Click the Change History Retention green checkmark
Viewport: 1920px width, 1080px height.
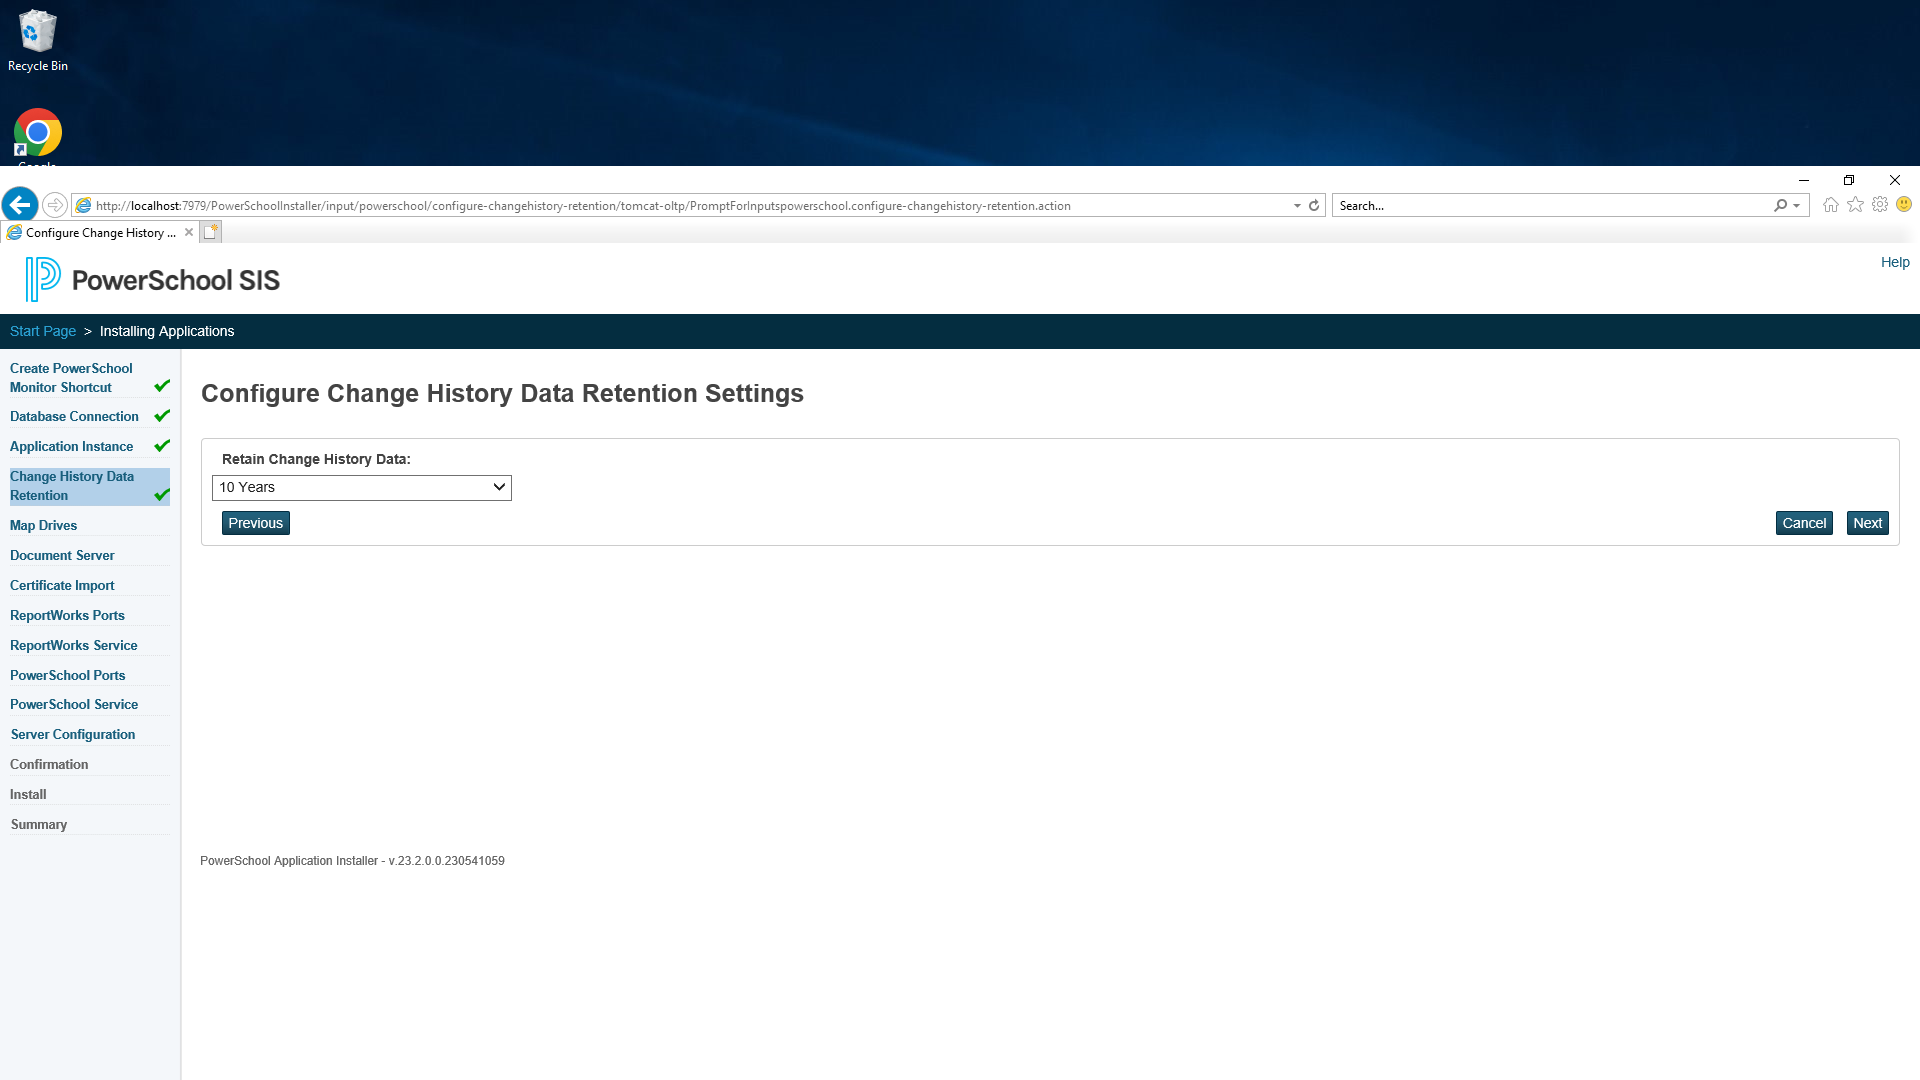click(162, 494)
